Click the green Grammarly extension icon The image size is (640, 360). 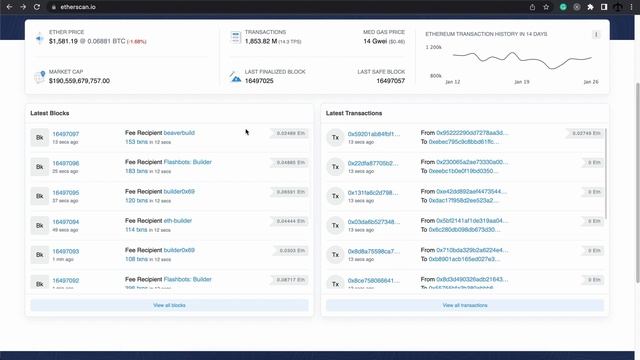point(563,7)
